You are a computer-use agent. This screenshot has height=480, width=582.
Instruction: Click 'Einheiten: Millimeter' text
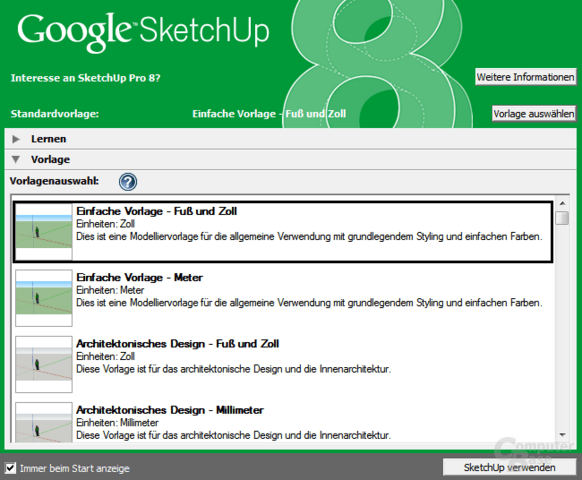(x=117, y=422)
